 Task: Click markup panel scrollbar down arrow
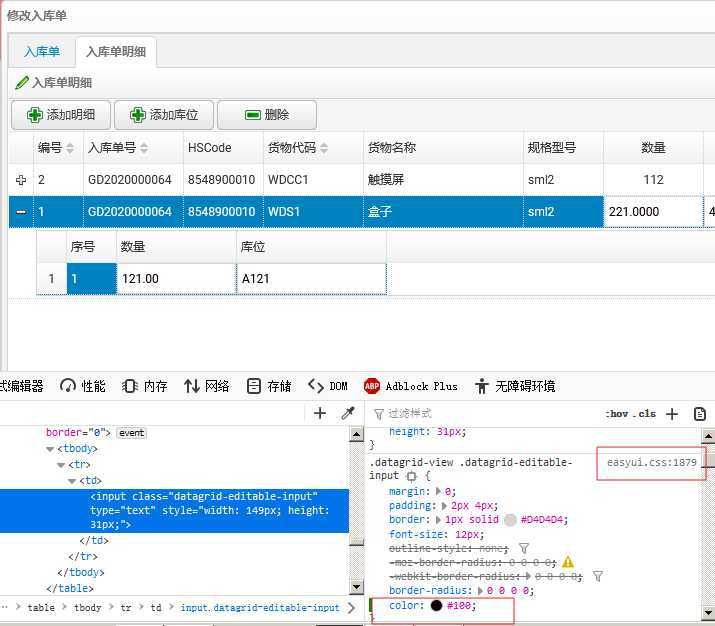coord(357,587)
